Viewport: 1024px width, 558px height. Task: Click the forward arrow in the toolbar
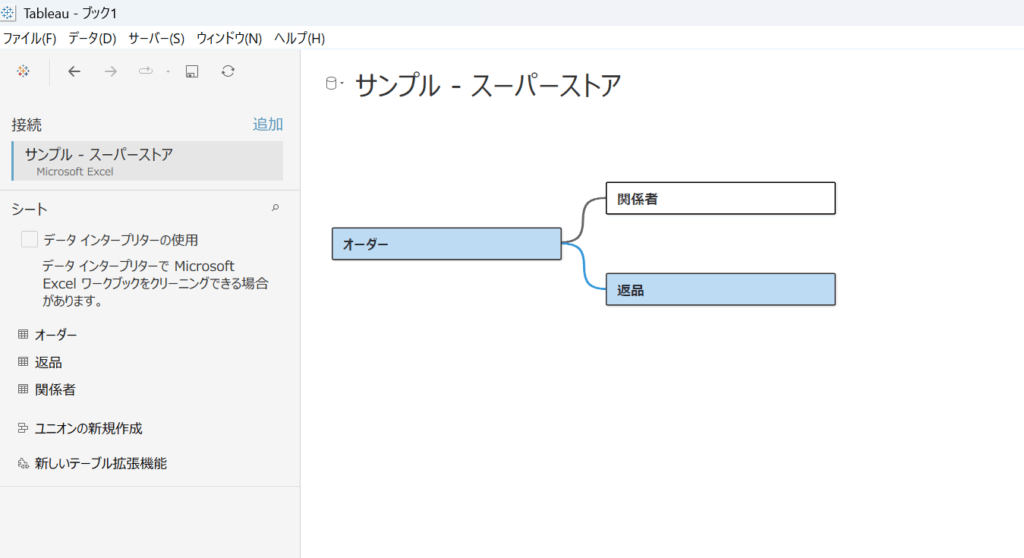pyautogui.click(x=111, y=71)
